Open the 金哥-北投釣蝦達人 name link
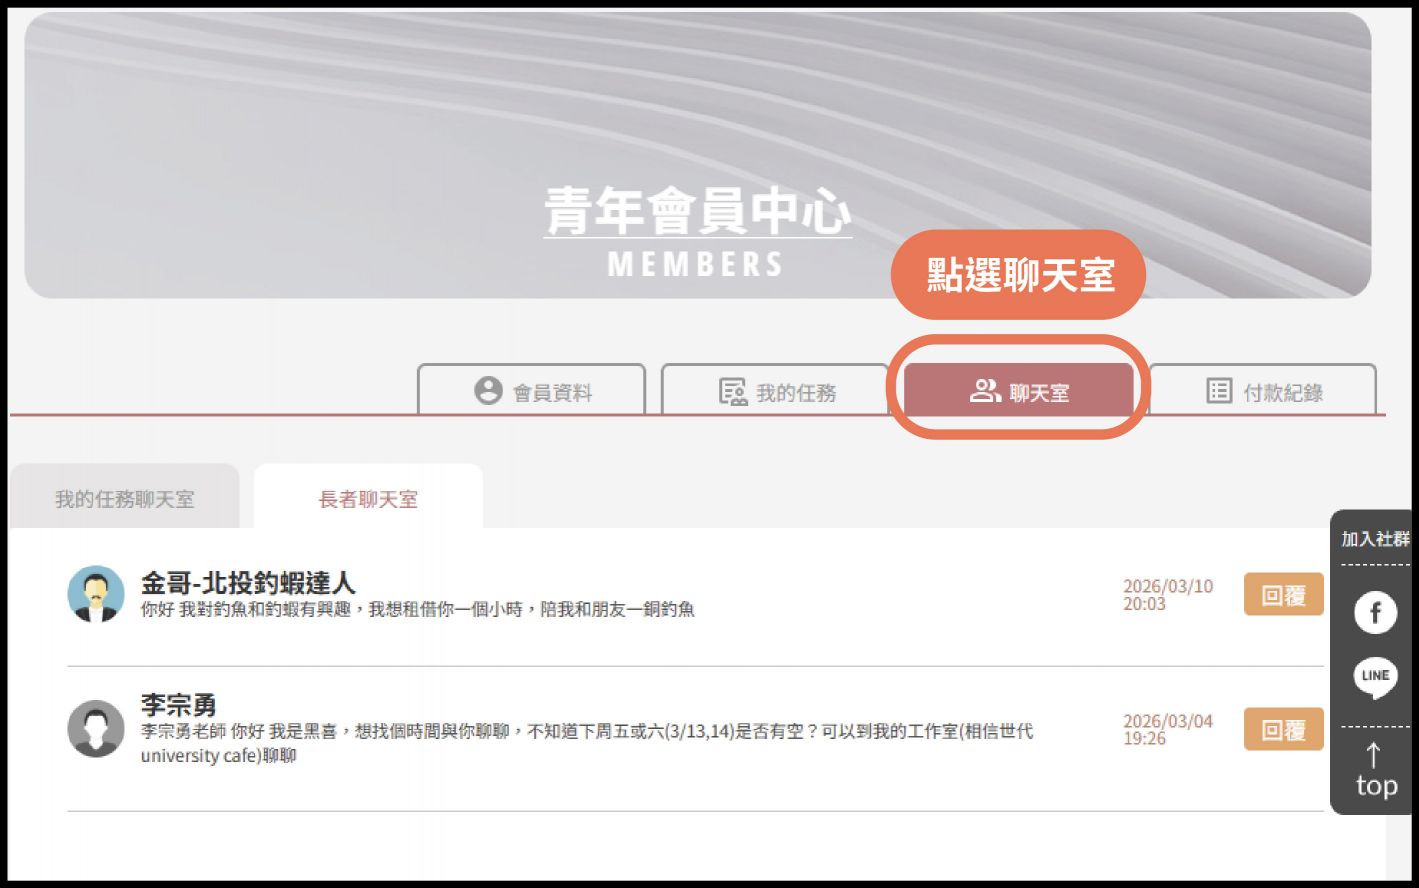Viewport: 1419px width, 888px height. tap(247, 583)
